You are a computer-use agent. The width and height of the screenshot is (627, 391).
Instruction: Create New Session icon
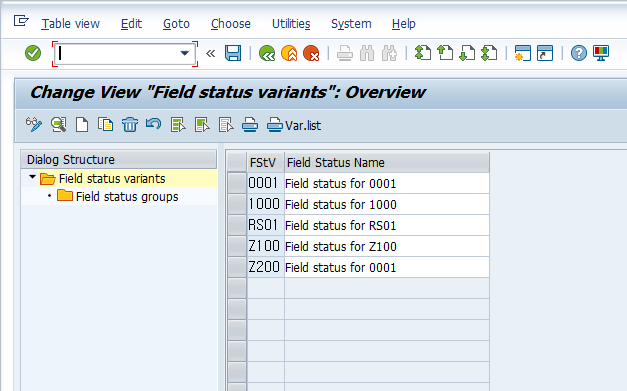(522, 53)
